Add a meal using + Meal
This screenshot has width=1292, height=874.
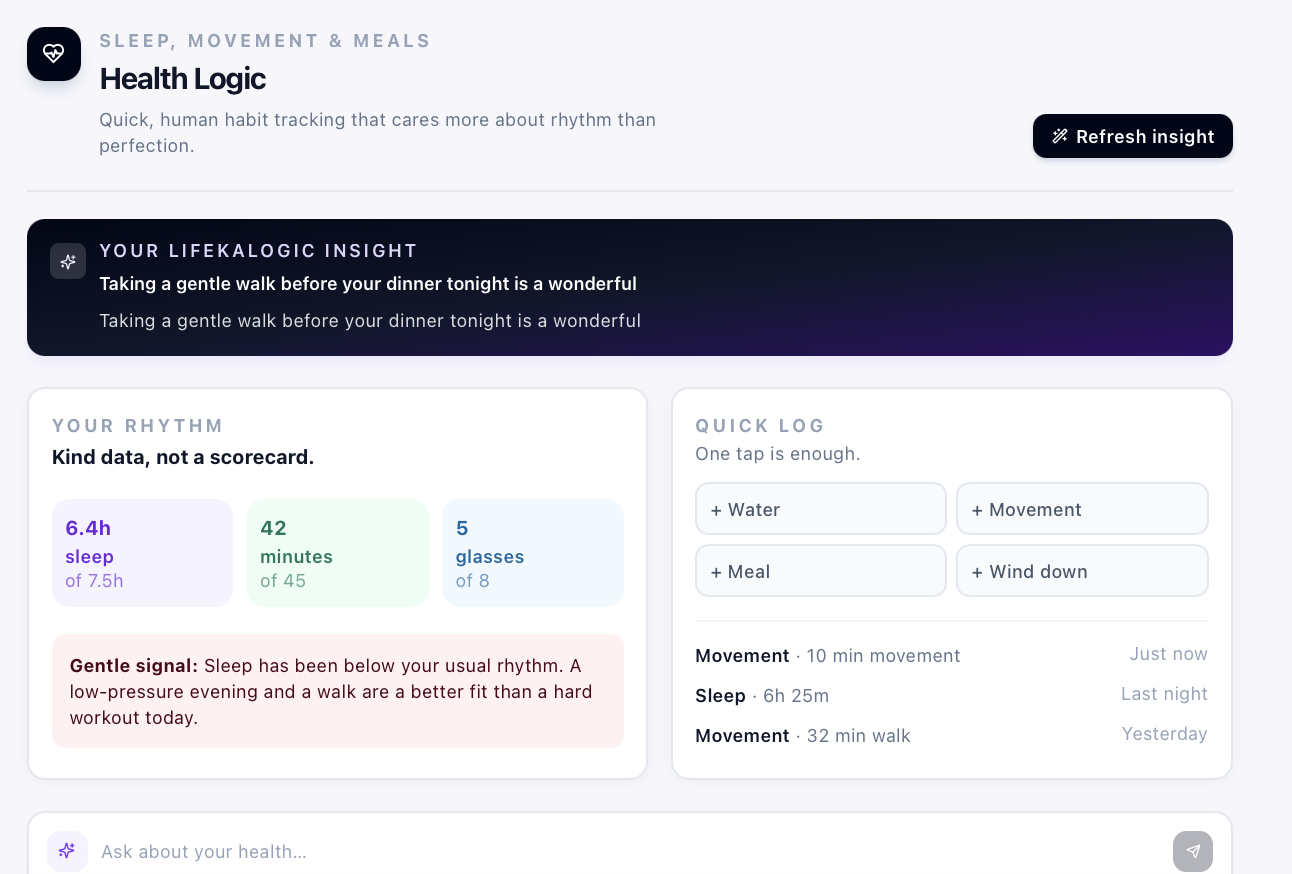coord(821,571)
